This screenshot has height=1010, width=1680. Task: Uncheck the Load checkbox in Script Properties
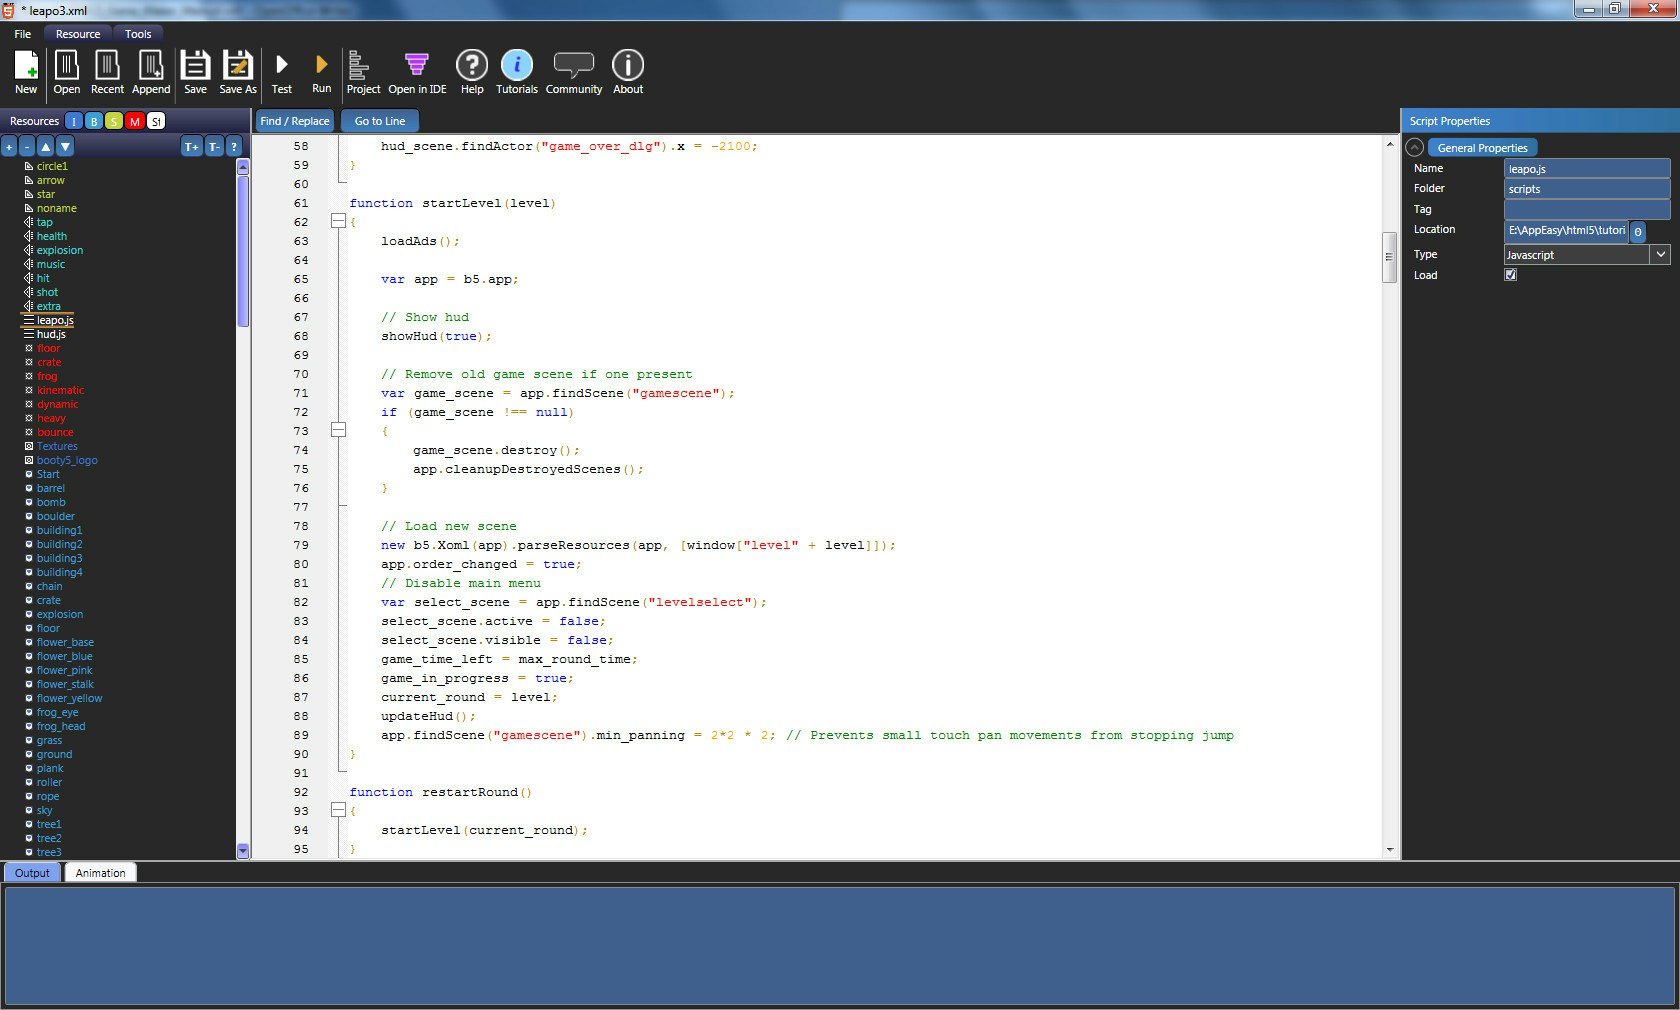1511,275
